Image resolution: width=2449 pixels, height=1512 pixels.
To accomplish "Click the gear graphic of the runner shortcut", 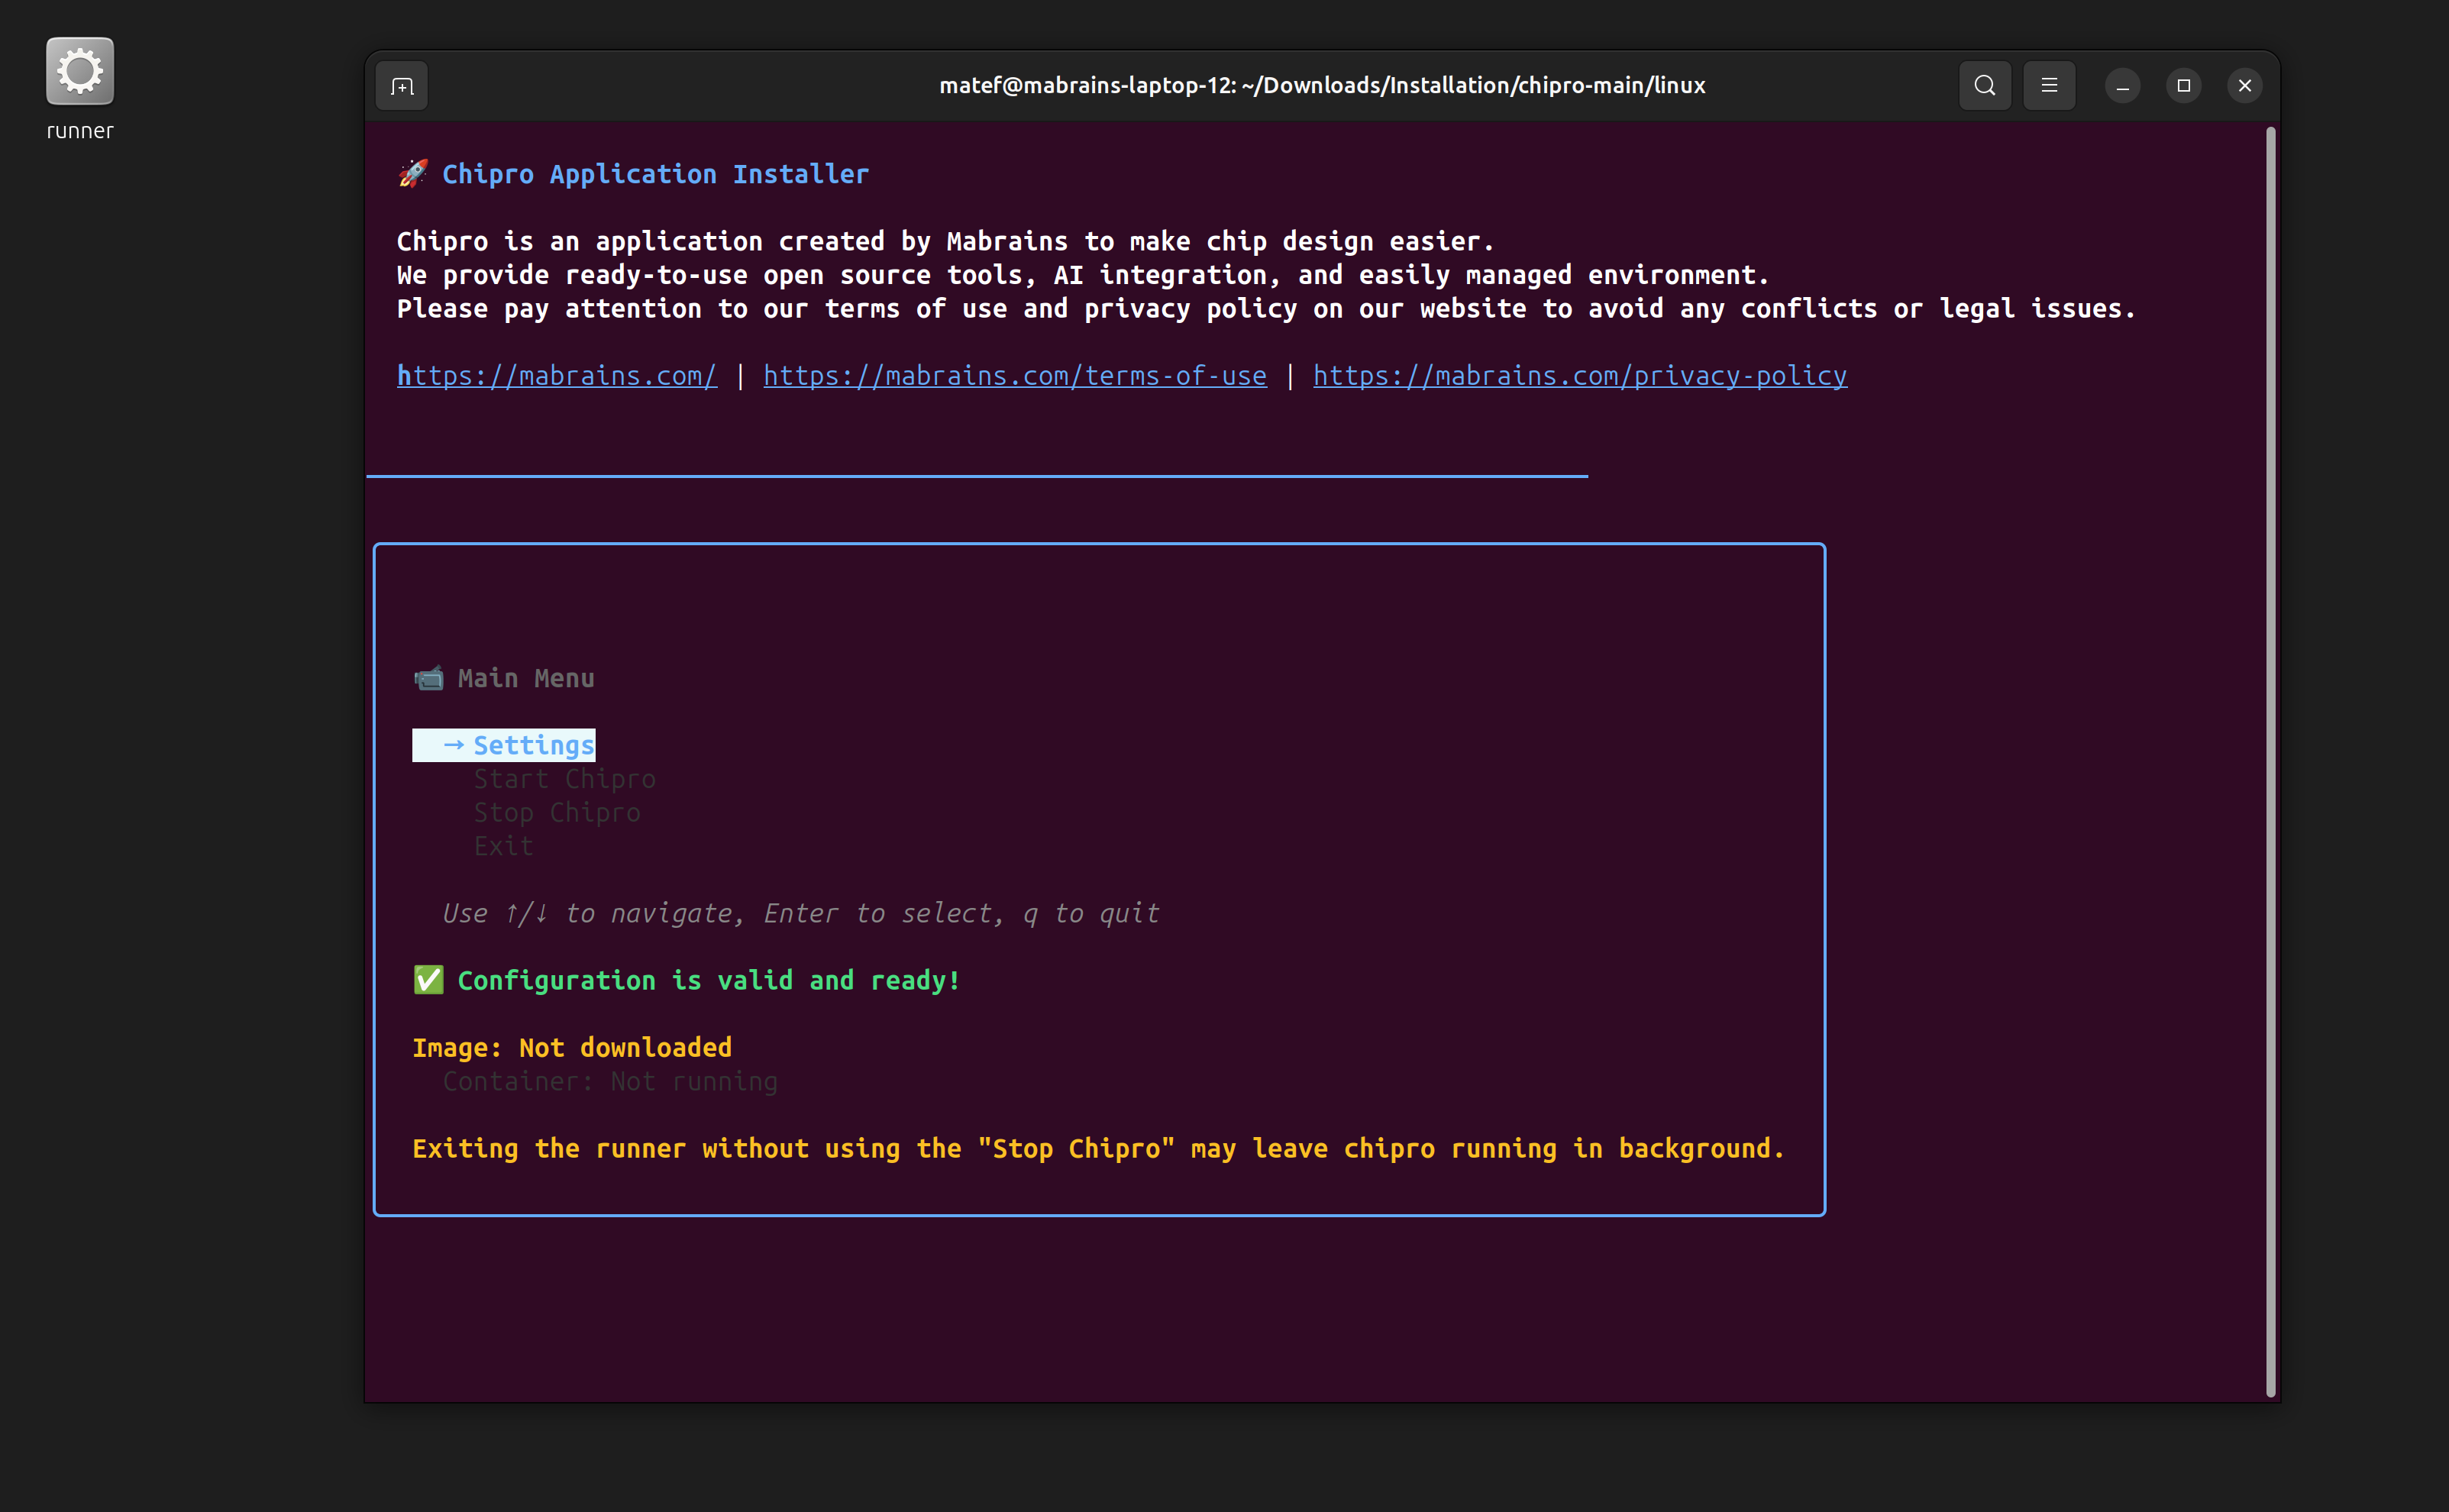I will pyautogui.click(x=79, y=70).
